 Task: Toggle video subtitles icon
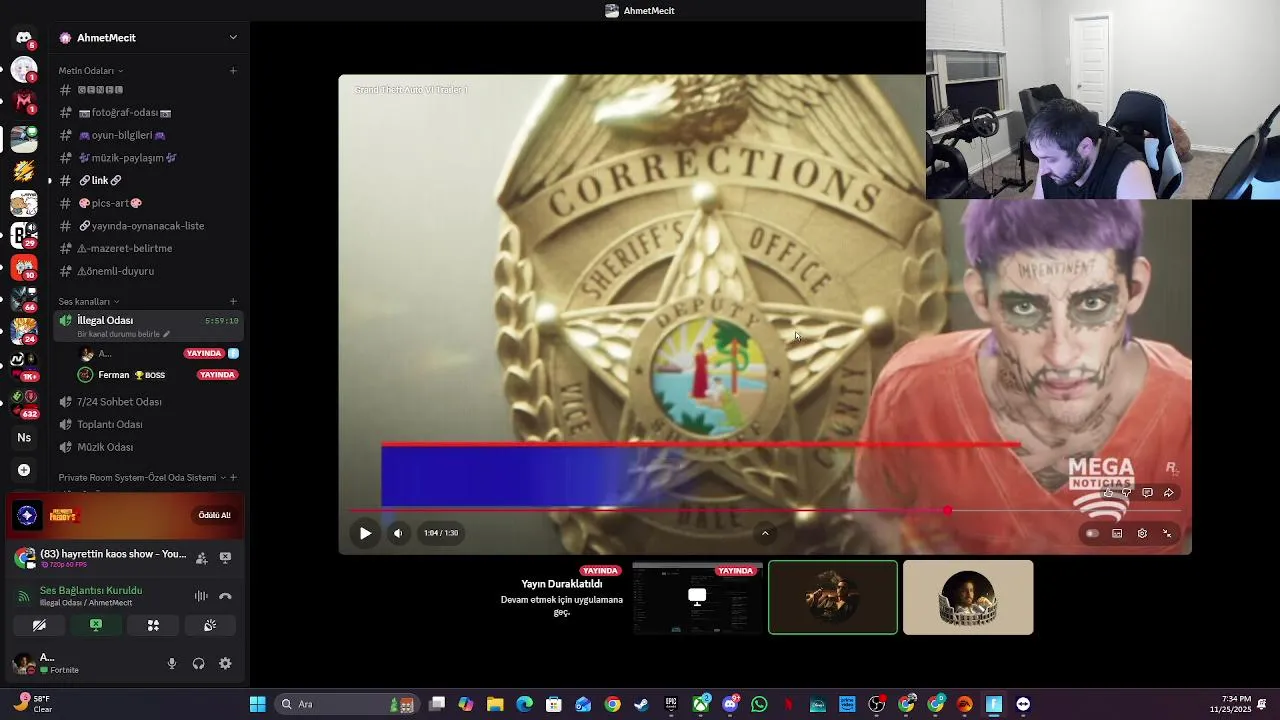1117,533
